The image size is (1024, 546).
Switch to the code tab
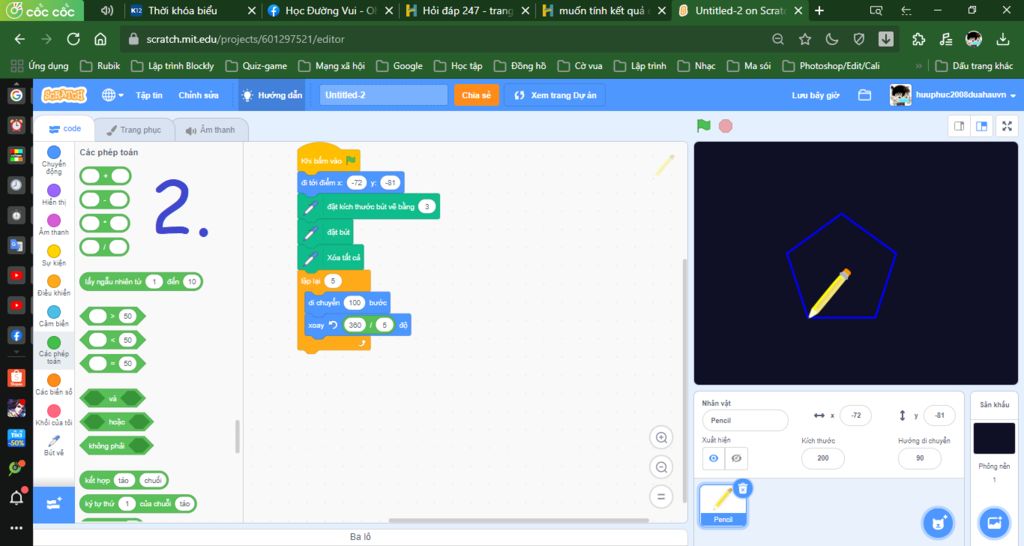pos(65,129)
